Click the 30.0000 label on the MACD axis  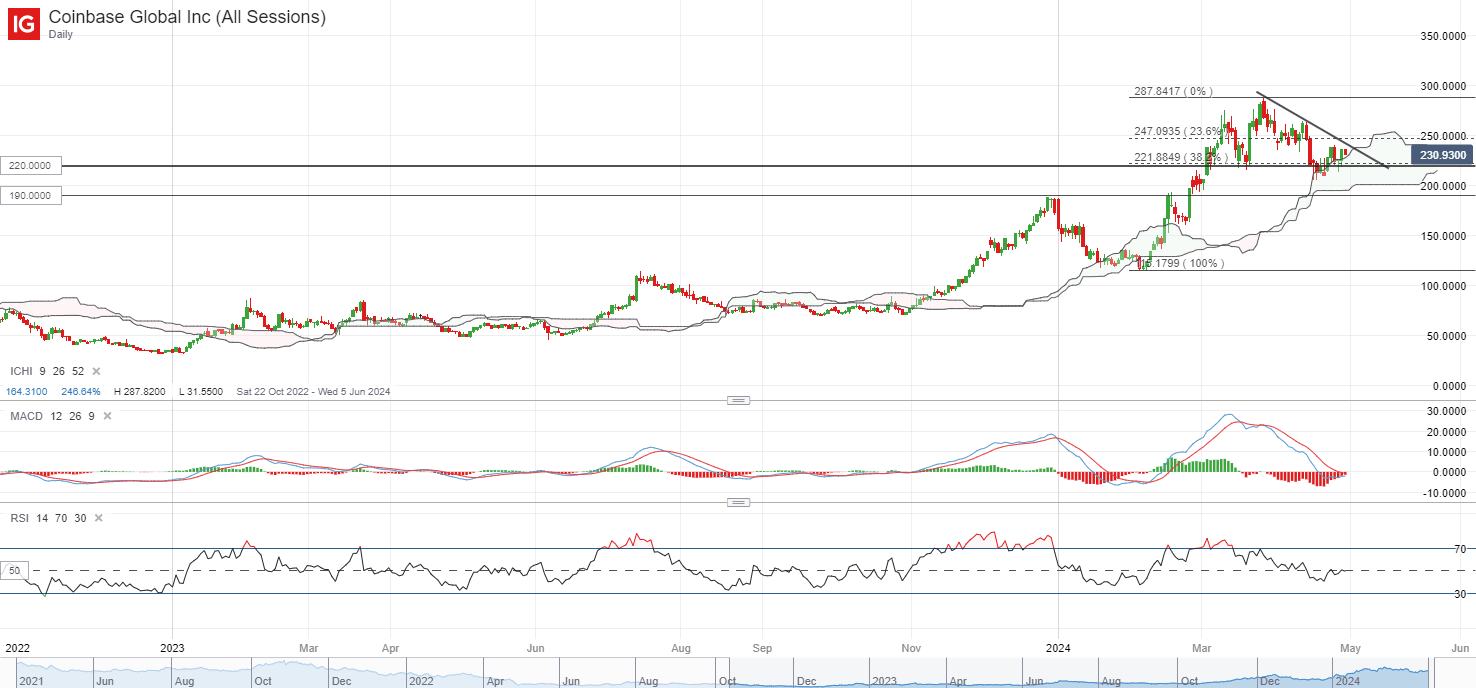click(1446, 411)
